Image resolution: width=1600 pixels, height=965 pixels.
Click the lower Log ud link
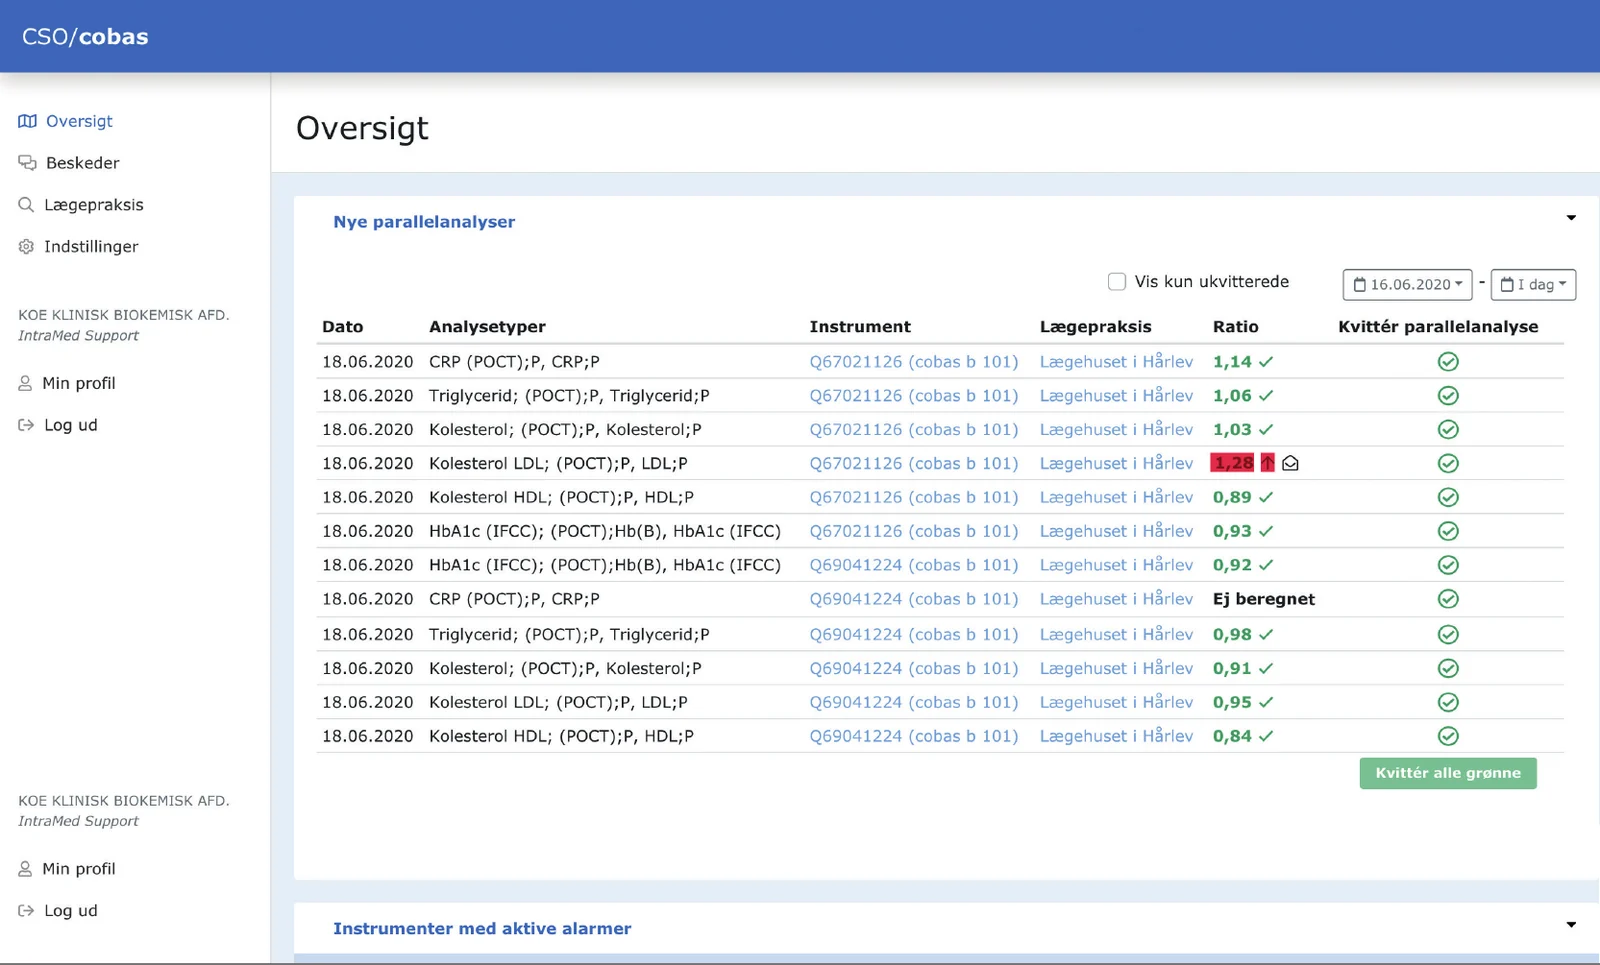58,911
